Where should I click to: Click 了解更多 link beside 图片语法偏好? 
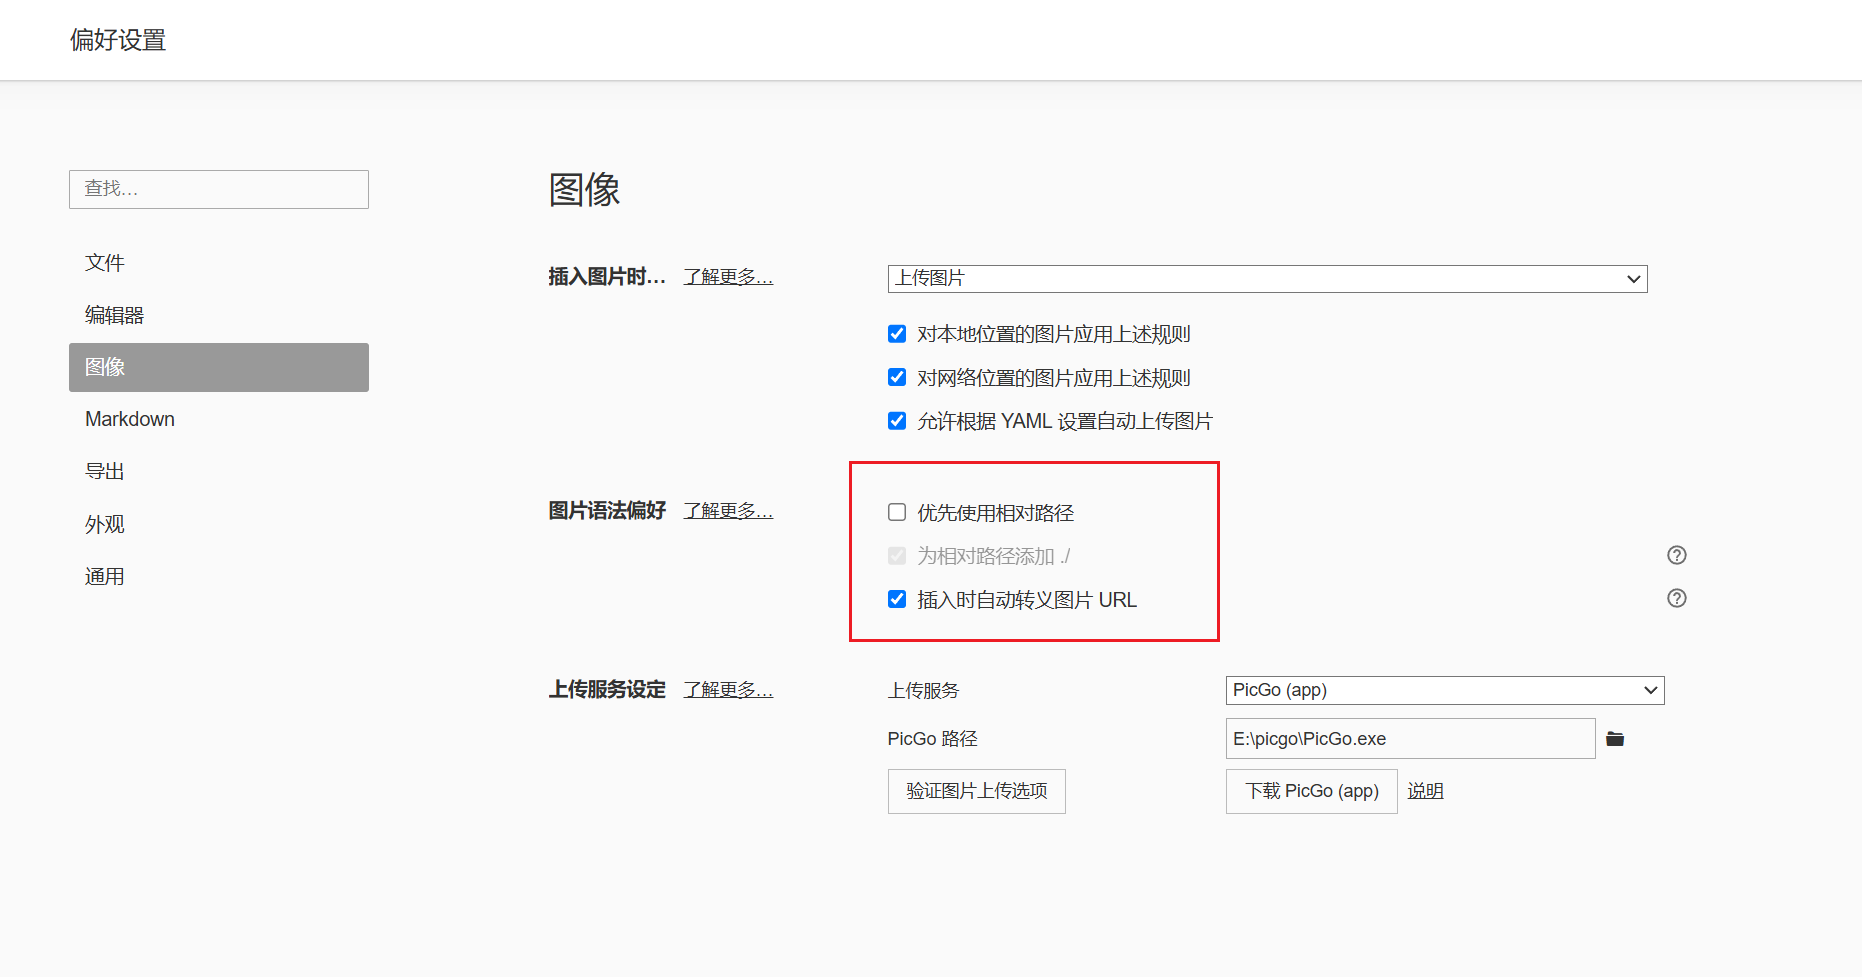[728, 511]
